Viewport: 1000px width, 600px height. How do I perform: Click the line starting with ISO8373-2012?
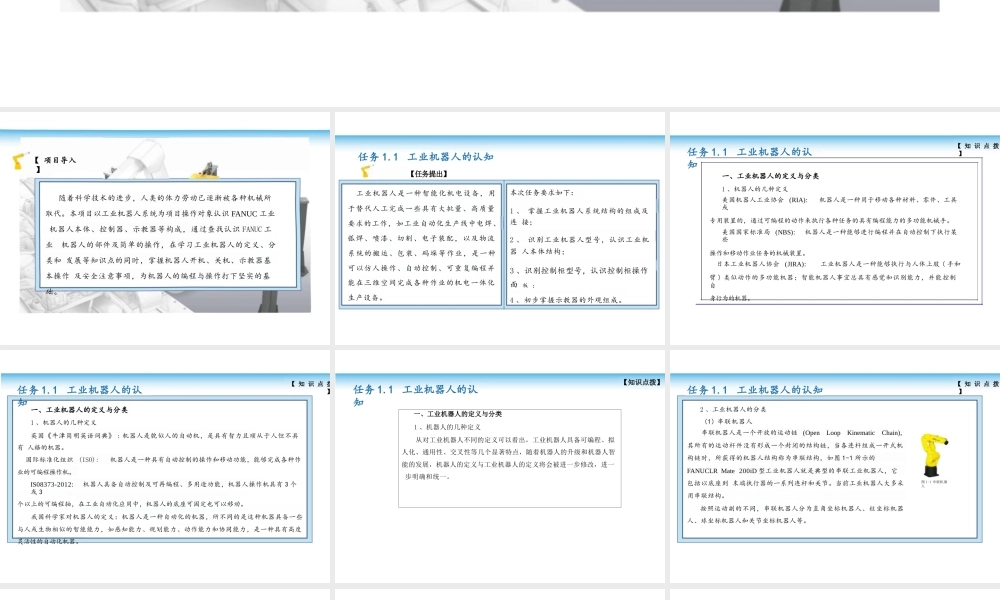163,484
